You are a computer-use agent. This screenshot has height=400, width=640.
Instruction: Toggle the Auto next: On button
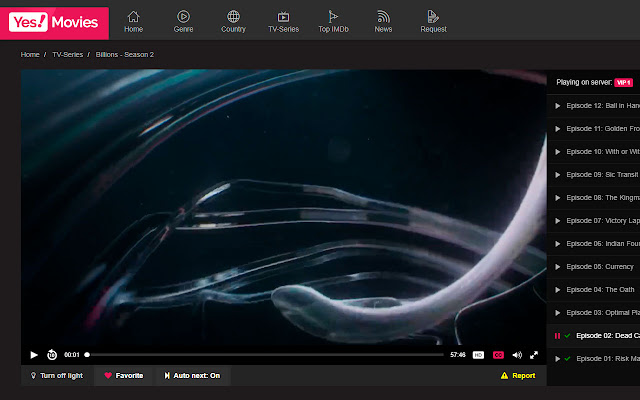point(192,376)
